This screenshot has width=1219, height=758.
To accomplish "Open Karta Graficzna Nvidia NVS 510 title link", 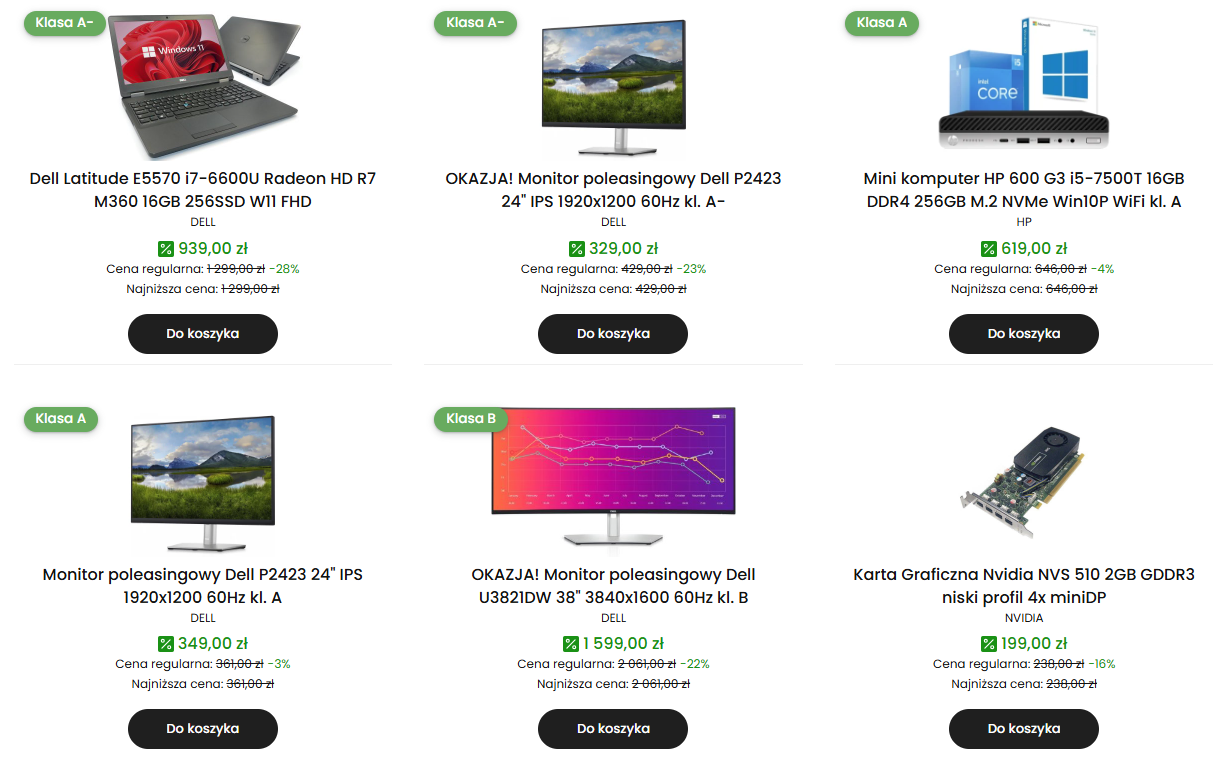I will point(1023,586).
